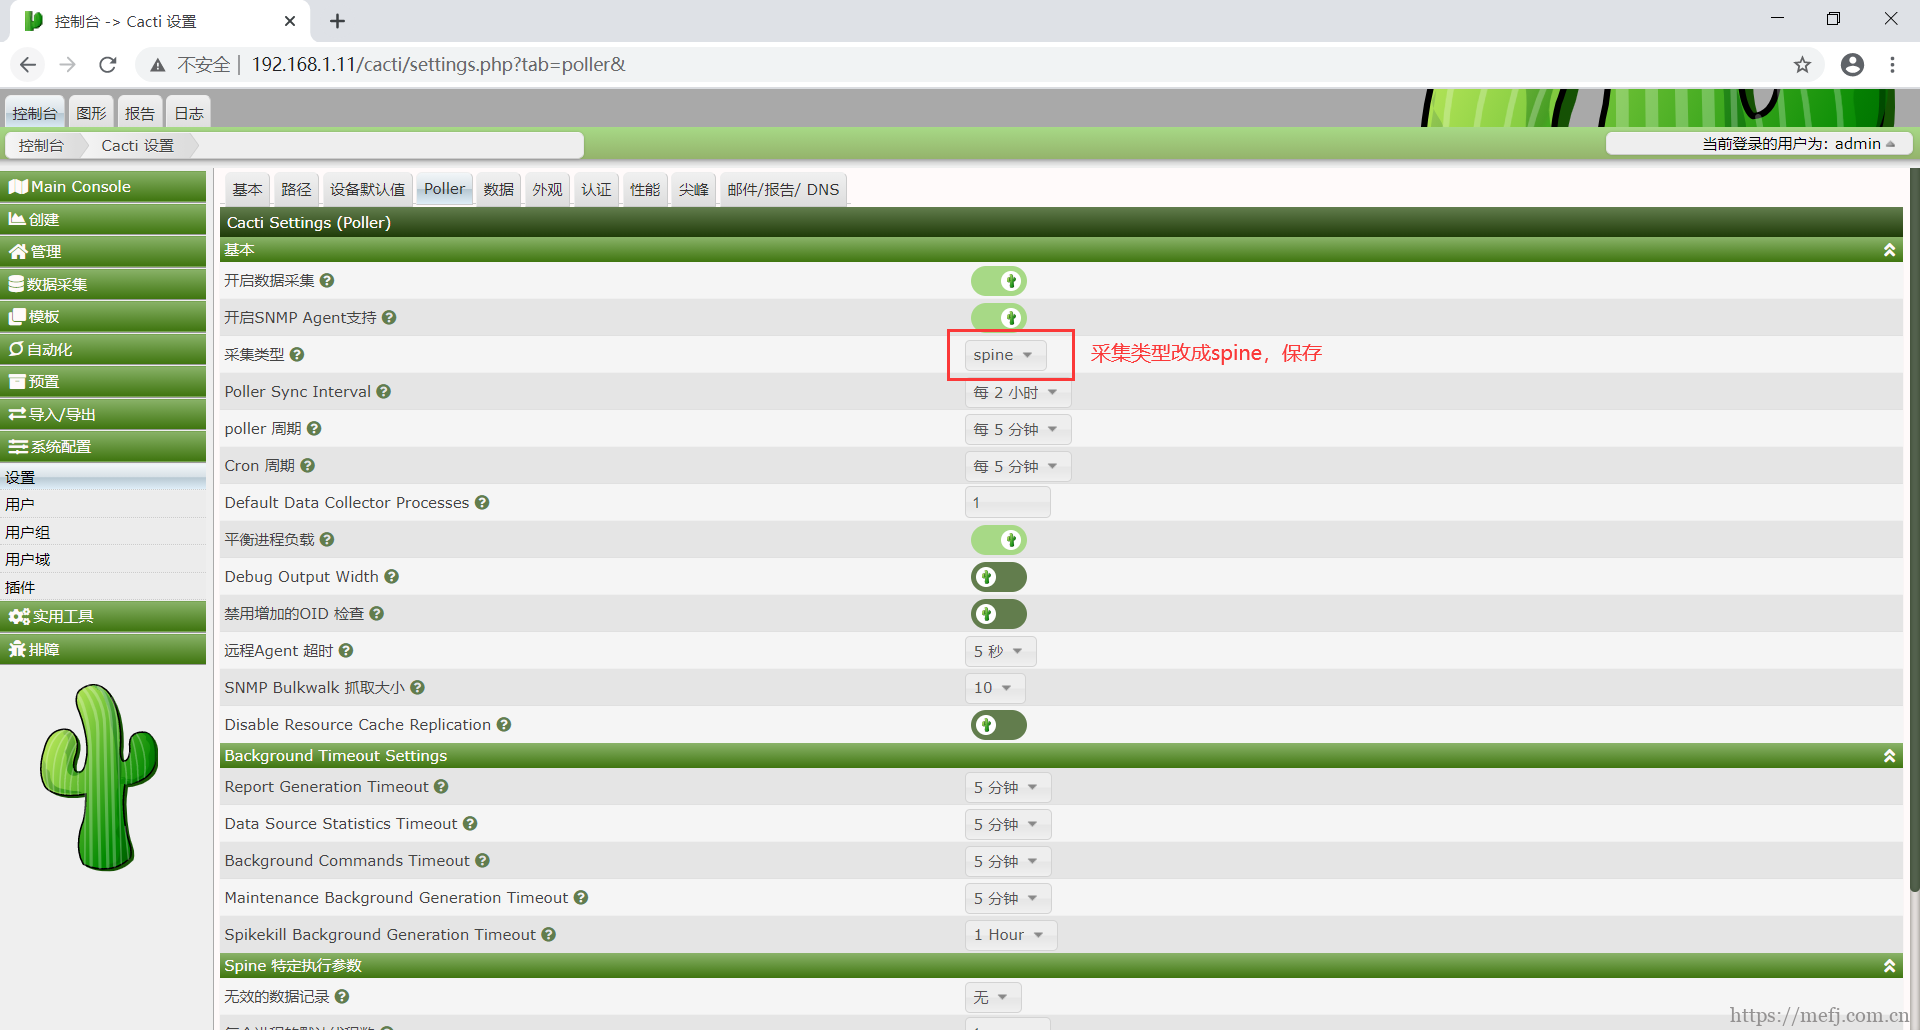Viewport: 1920px width, 1030px height.
Task: Click help icon for Data Source Statistics Timeout
Action: point(470,824)
